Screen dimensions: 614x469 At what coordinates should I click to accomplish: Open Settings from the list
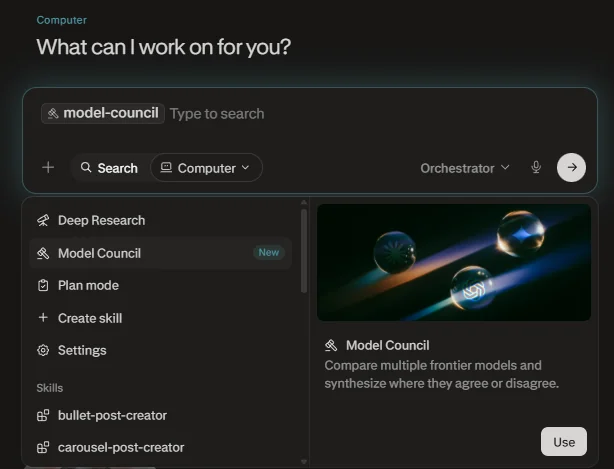(x=161, y=350)
